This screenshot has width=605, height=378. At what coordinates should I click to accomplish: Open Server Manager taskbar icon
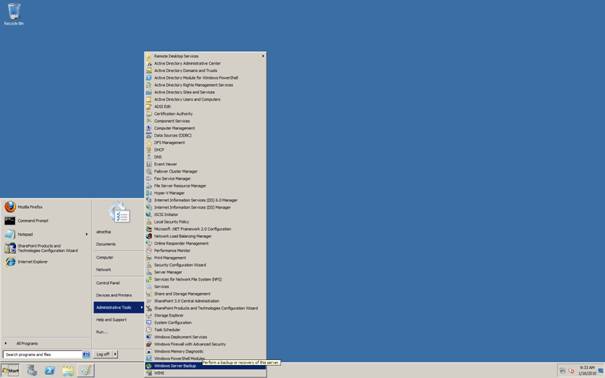pyautogui.click(x=32, y=371)
